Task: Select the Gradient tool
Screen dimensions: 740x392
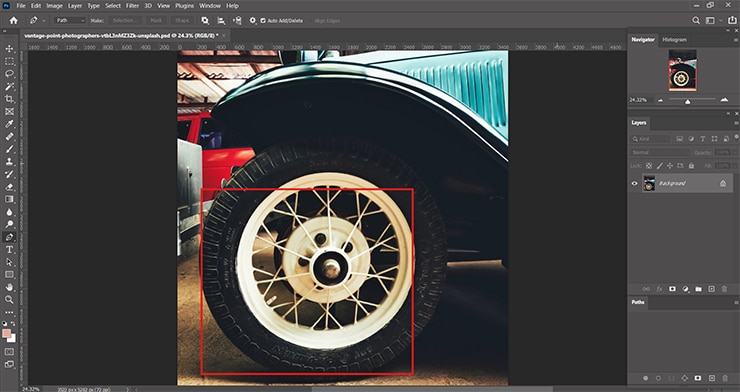Action: tap(9, 199)
